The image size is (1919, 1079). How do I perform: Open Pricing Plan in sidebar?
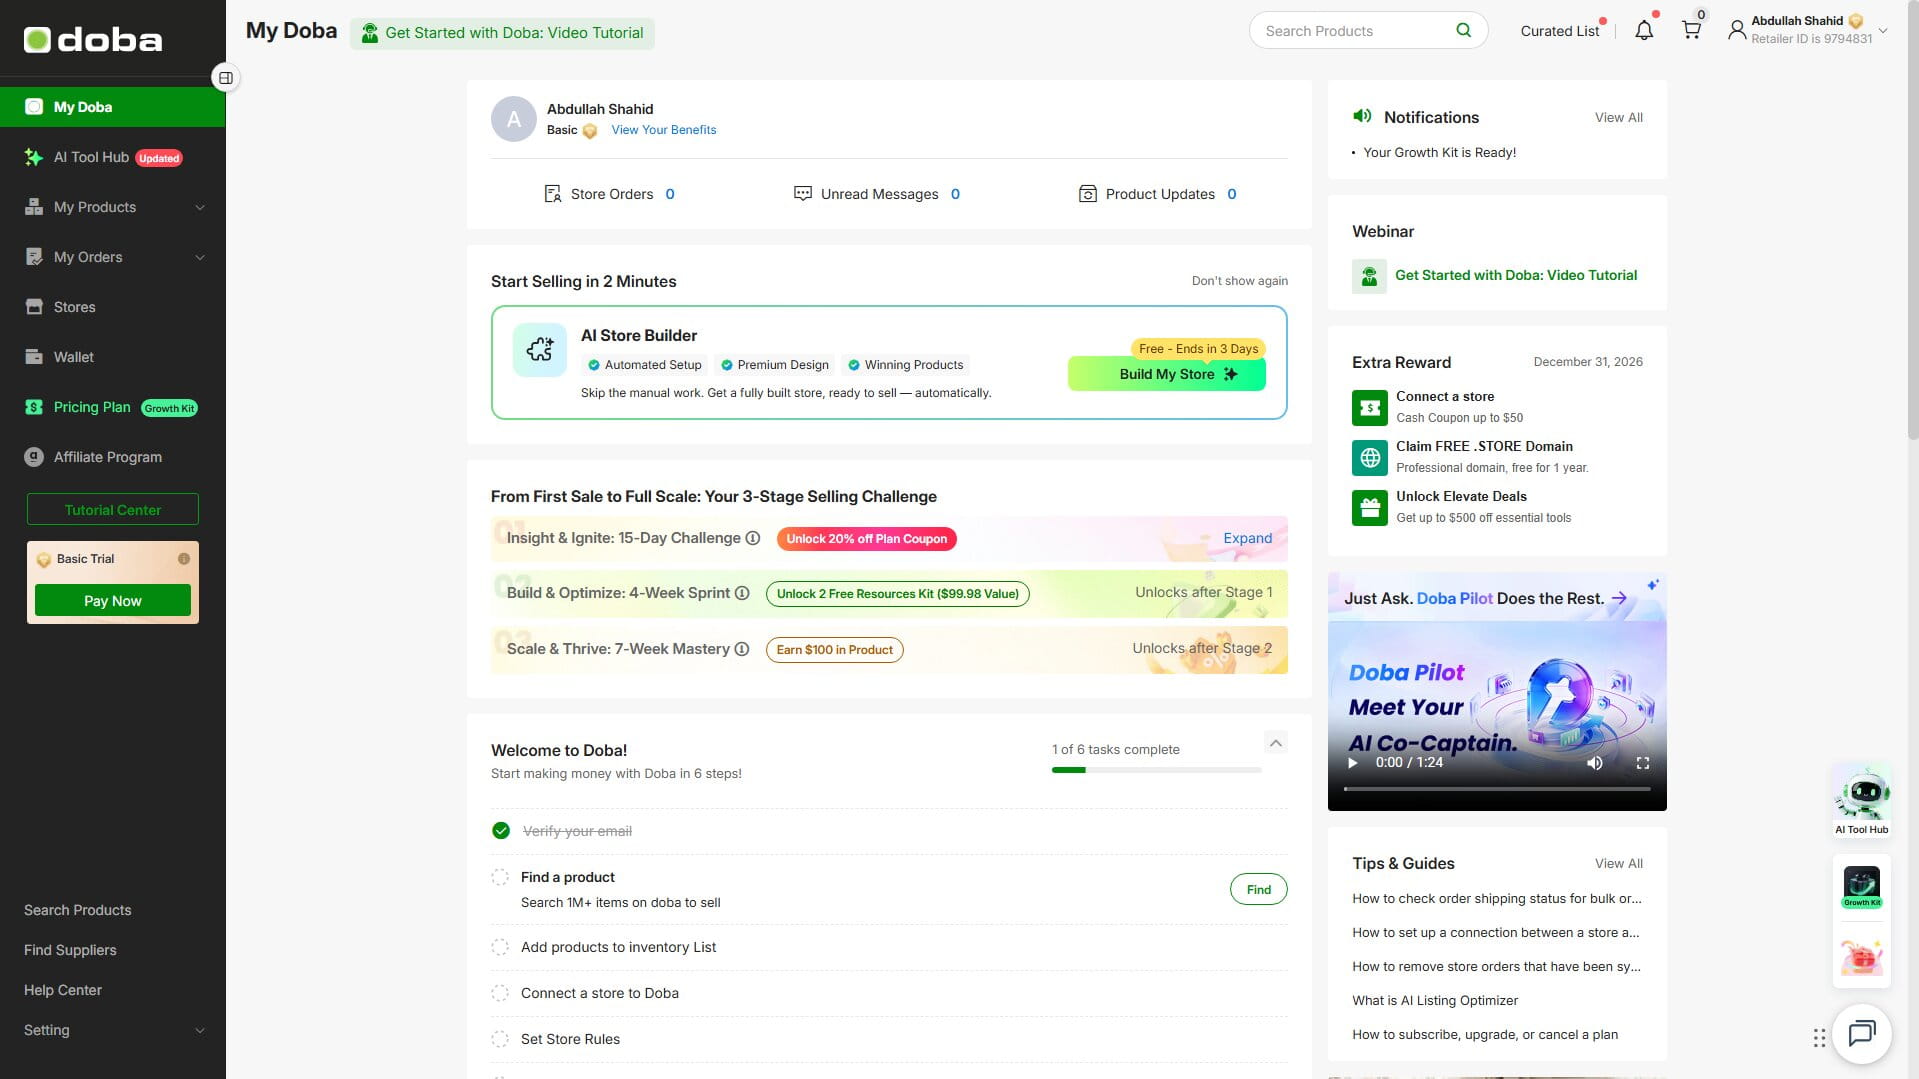pos(112,407)
